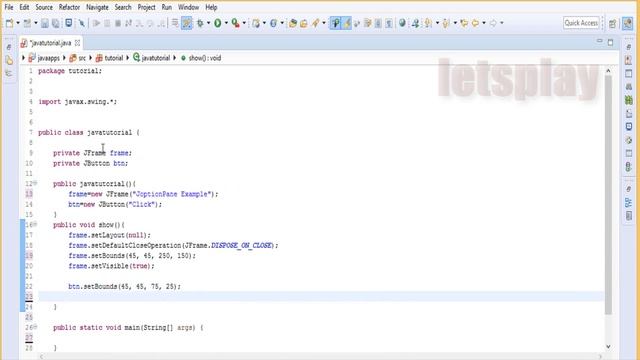The width and height of the screenshot is (640, 360).
Task: Click the Forward navigation arrow icon
Action: click(493, 23)
